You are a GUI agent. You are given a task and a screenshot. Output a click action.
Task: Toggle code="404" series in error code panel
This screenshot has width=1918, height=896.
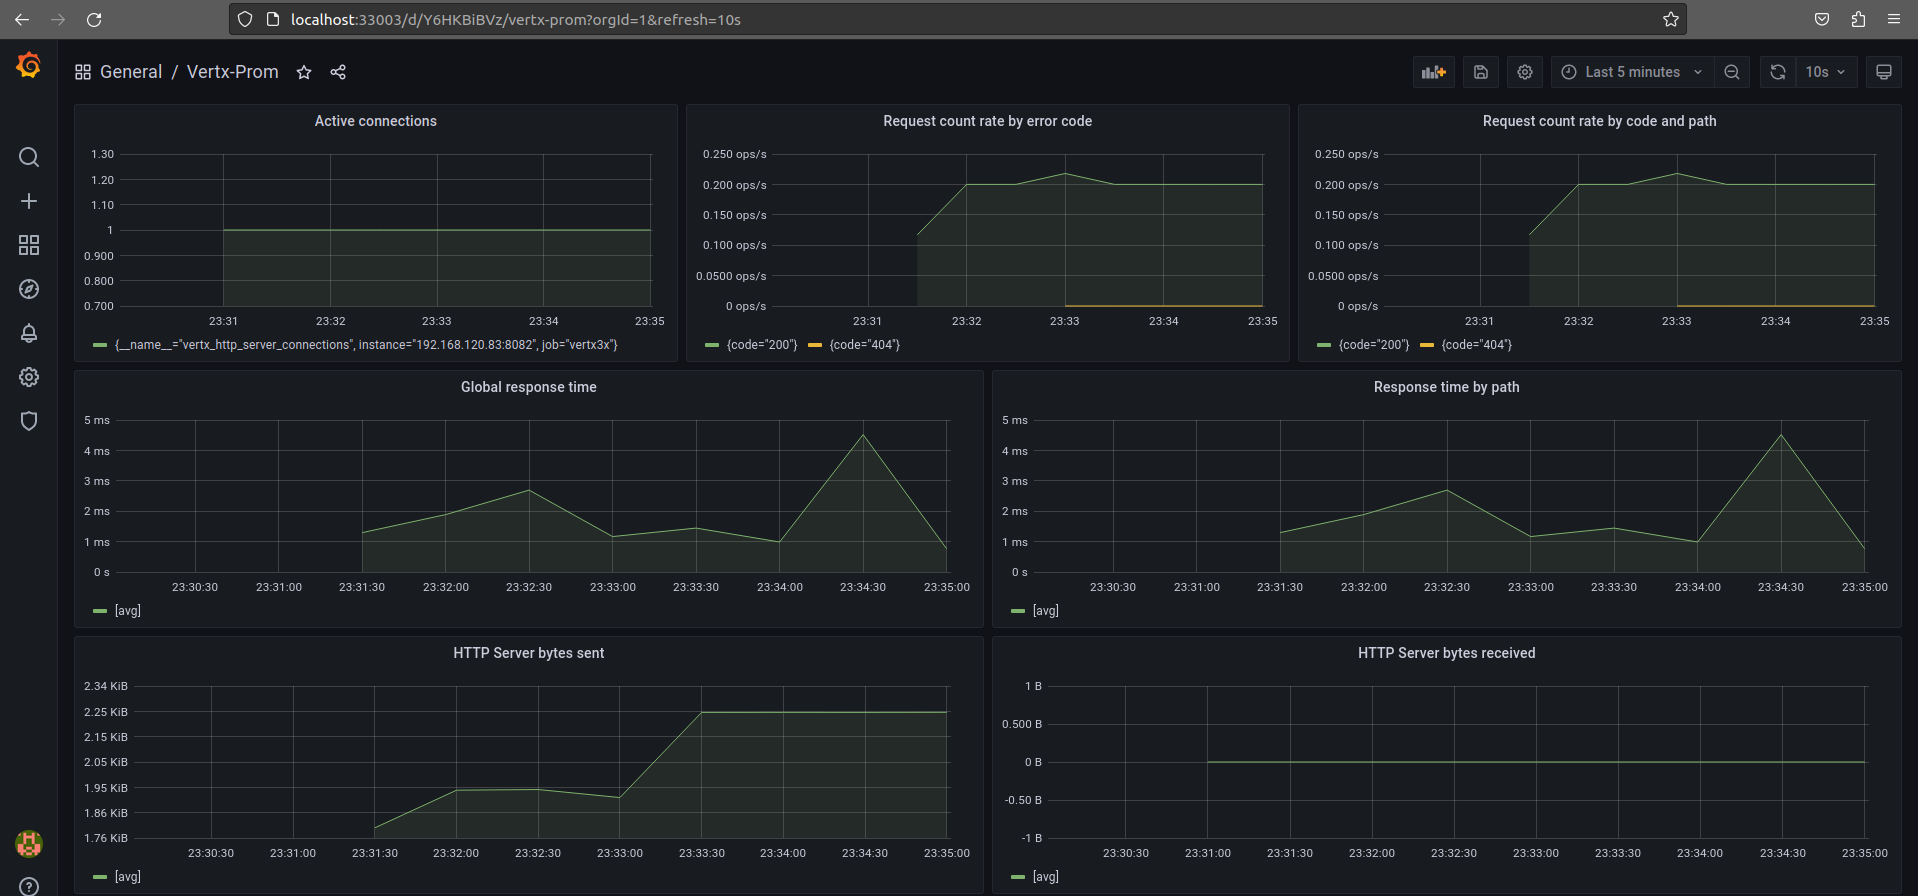point(864,345)
